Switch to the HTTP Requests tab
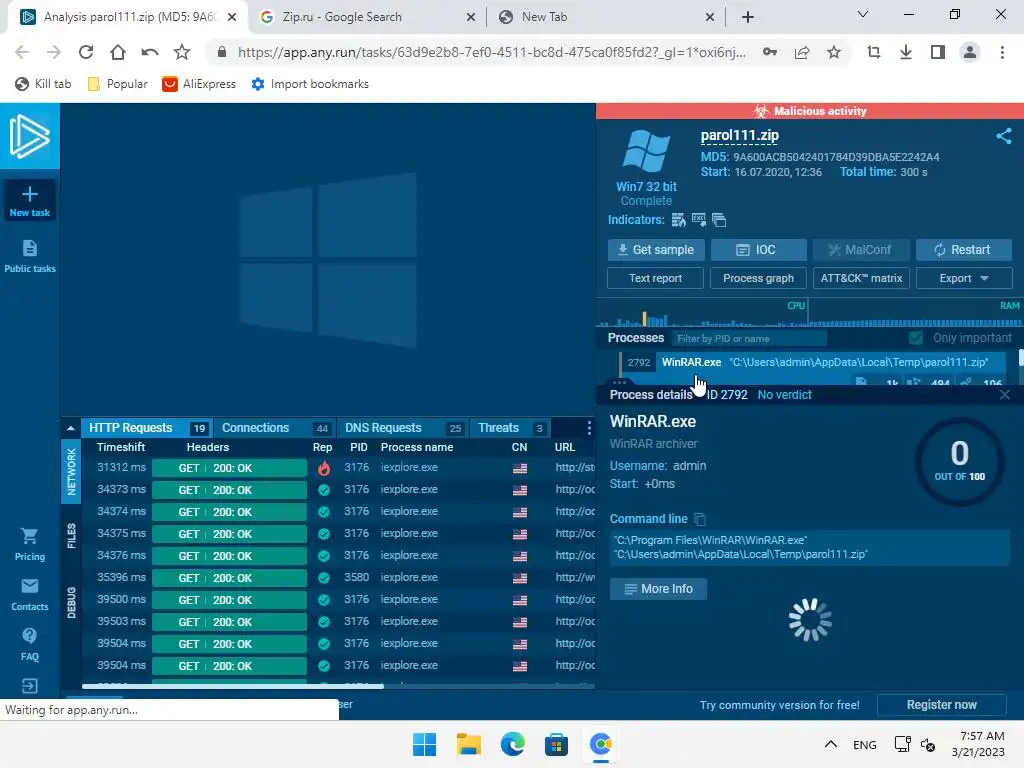 tap(146, 428)
